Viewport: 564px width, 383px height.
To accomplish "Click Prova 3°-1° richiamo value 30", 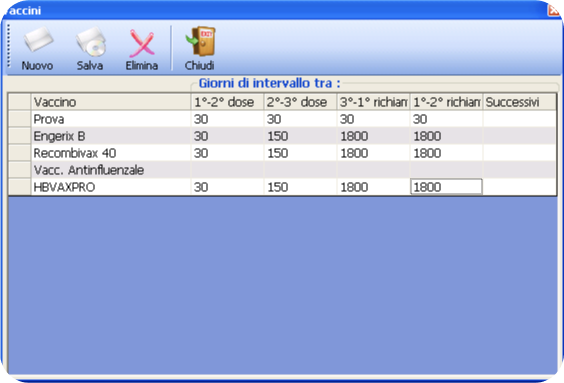I will point(373,119).
